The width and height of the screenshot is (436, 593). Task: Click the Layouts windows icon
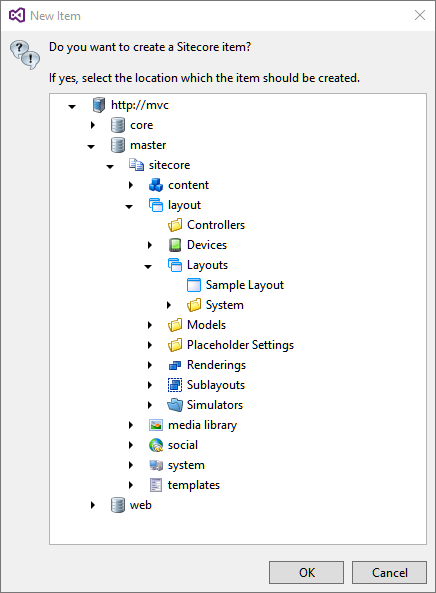click(175, 265)
